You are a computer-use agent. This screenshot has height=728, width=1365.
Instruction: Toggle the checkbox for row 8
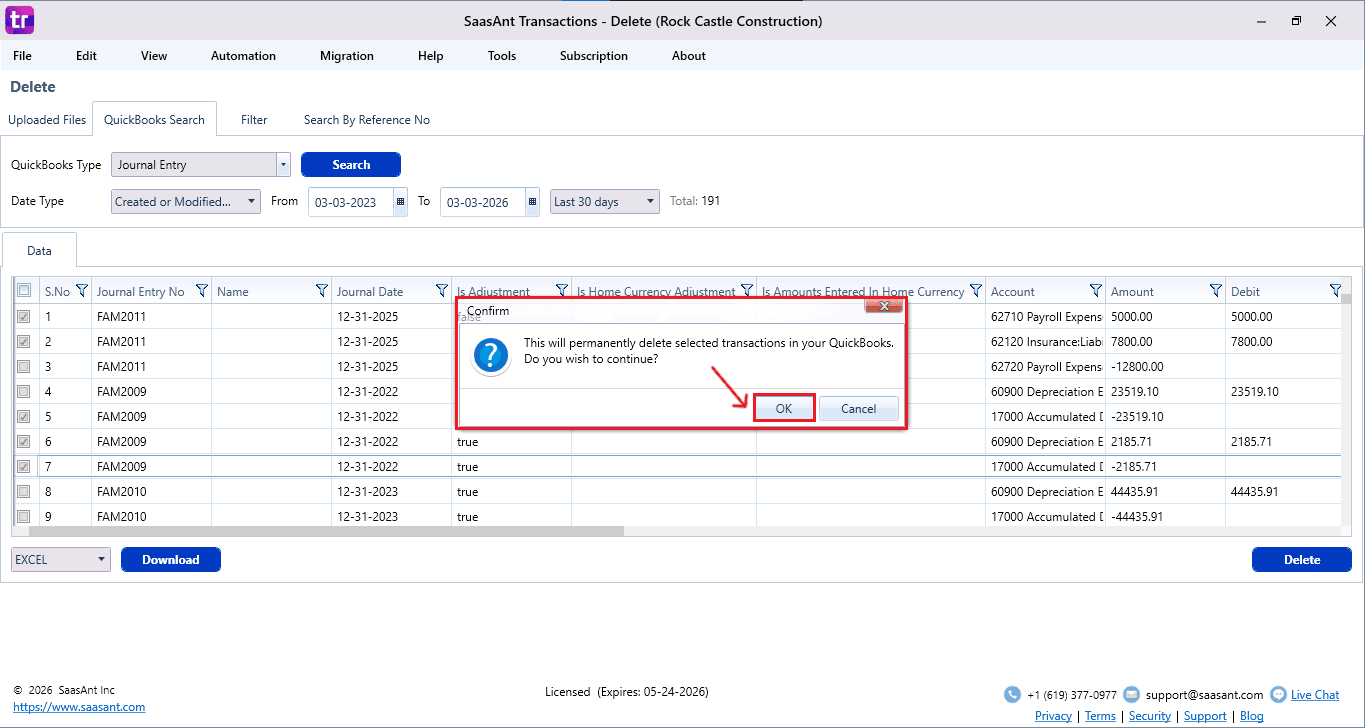(x=24, y=492)
